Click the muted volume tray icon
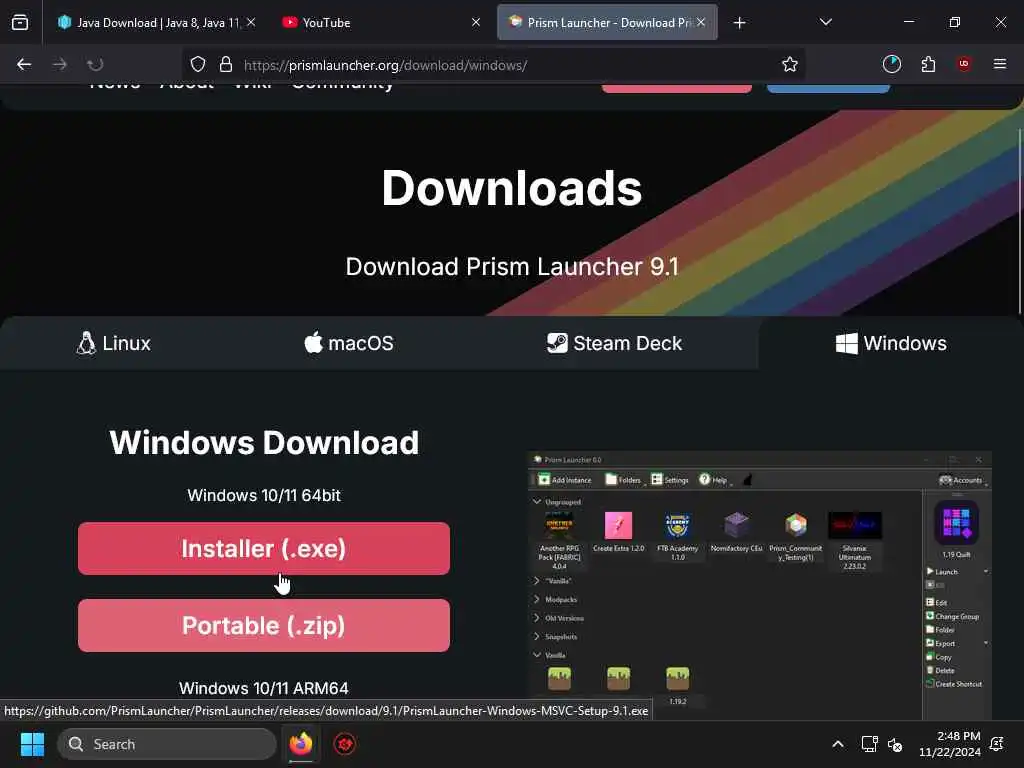Viewport: 1024px width, 768px height. pyautogui.click(x=895, y=744)
